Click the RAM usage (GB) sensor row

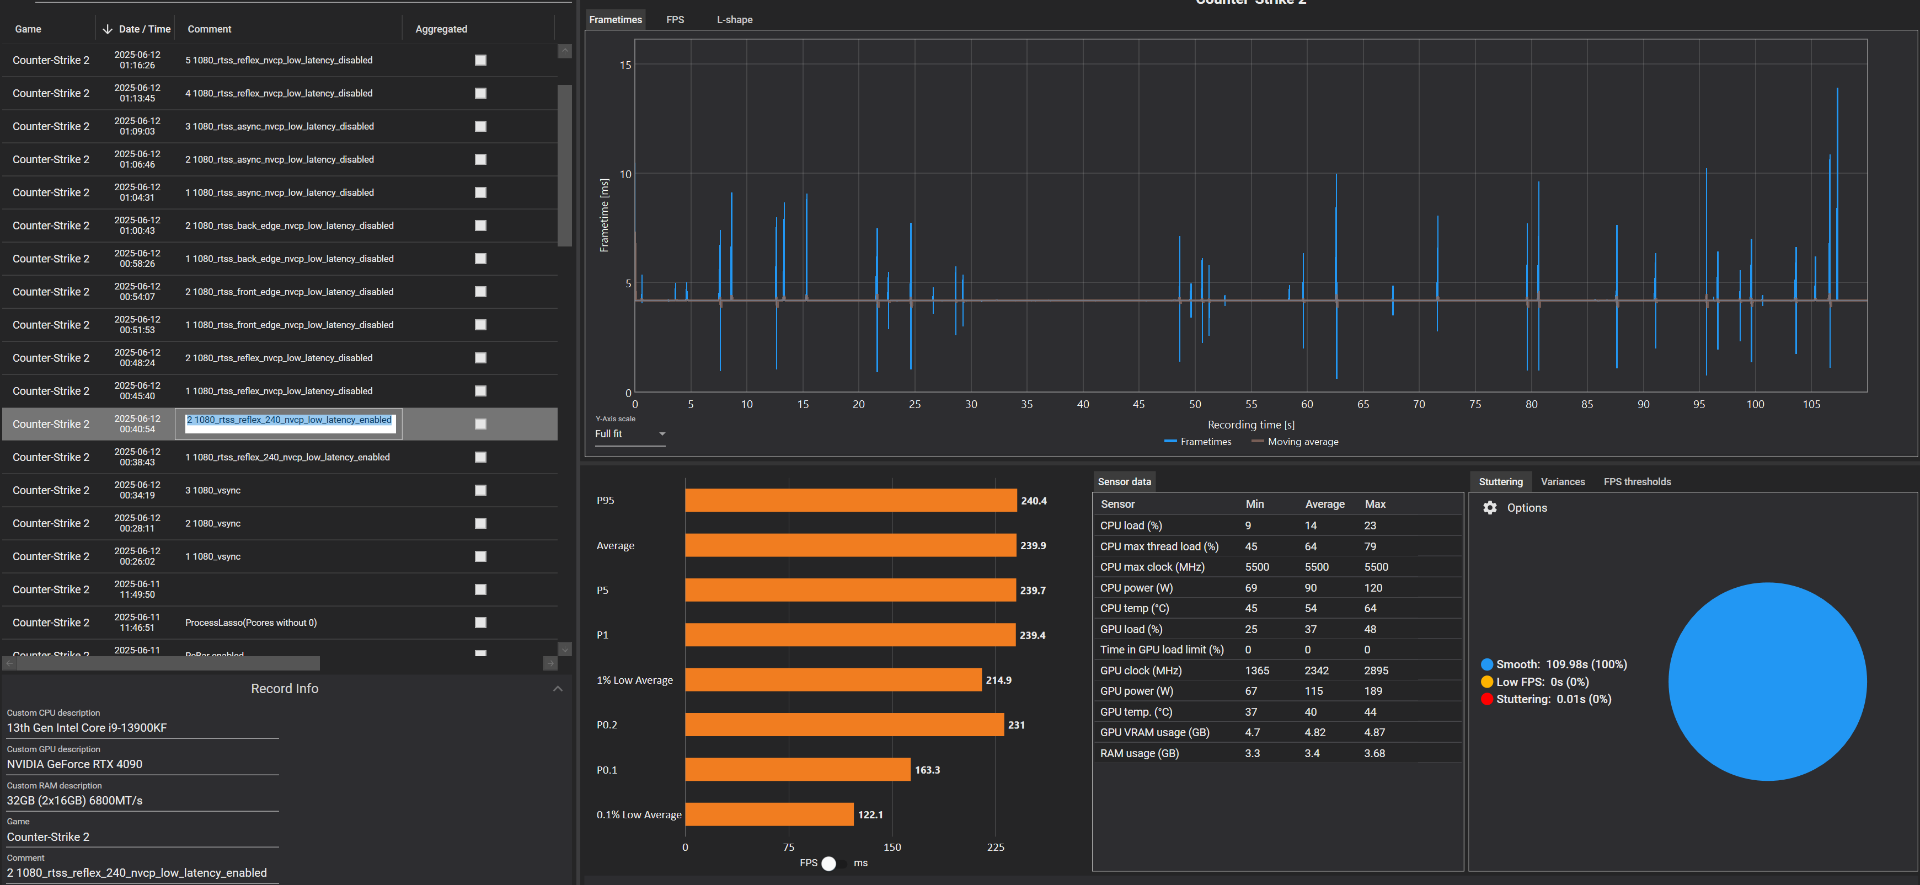1277,753
